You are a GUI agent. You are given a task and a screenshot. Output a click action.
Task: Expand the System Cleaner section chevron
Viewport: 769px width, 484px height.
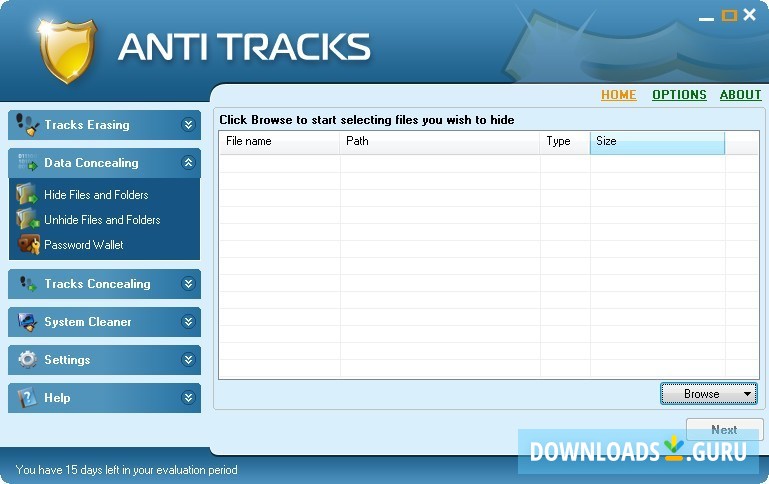pos(188,322)
